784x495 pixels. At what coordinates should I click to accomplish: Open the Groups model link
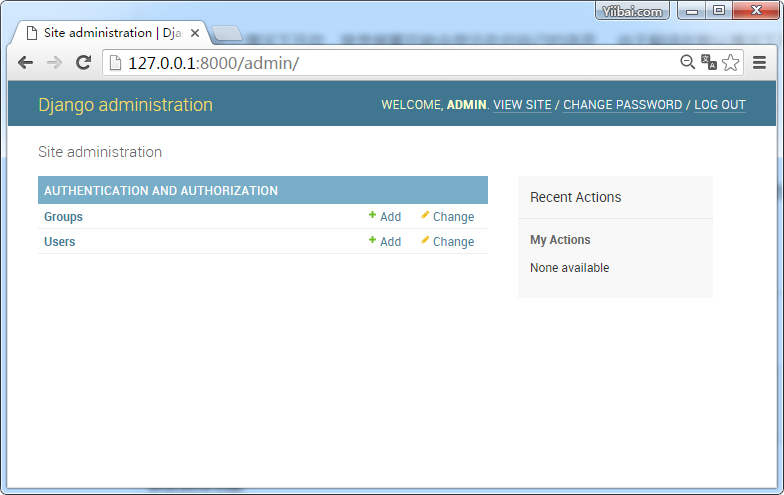tap(63, 217)
